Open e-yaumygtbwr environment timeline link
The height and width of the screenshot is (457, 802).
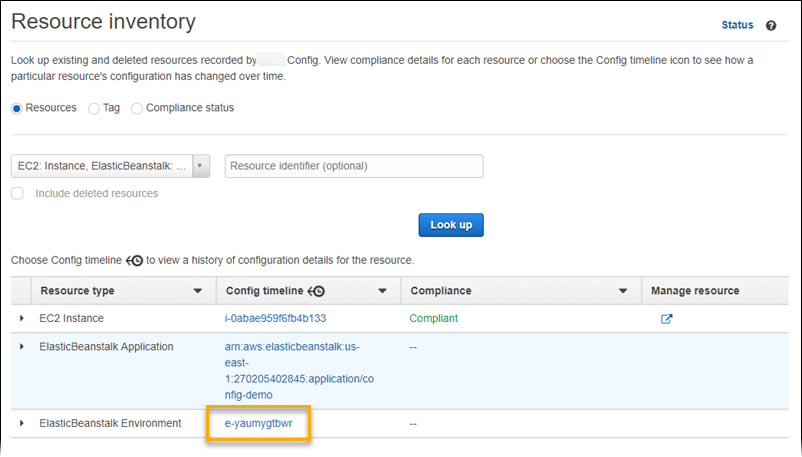point(258,423)
